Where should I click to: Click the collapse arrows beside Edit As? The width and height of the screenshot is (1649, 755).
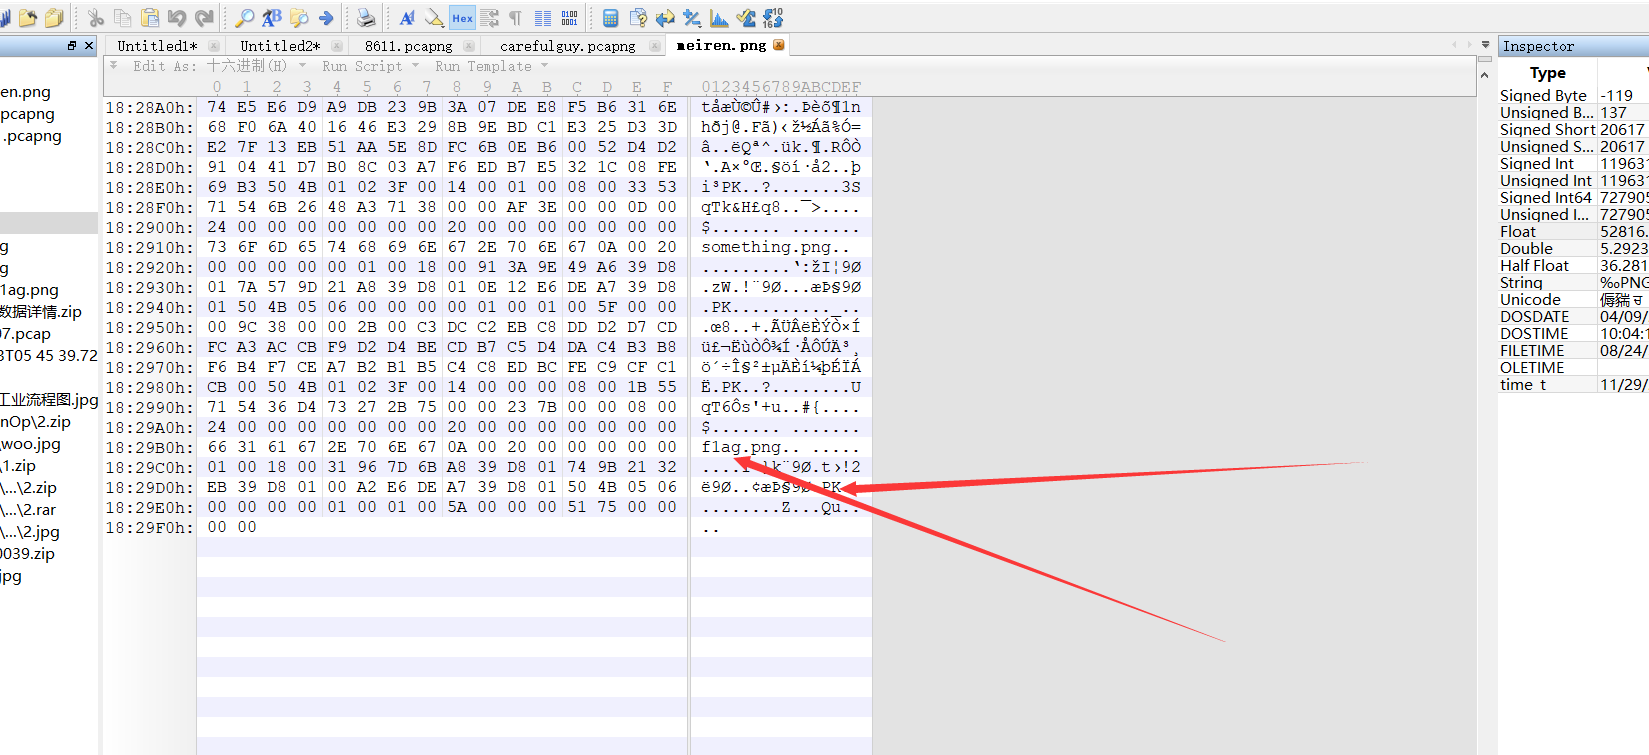pyautogui.click(x=114, y=66)
